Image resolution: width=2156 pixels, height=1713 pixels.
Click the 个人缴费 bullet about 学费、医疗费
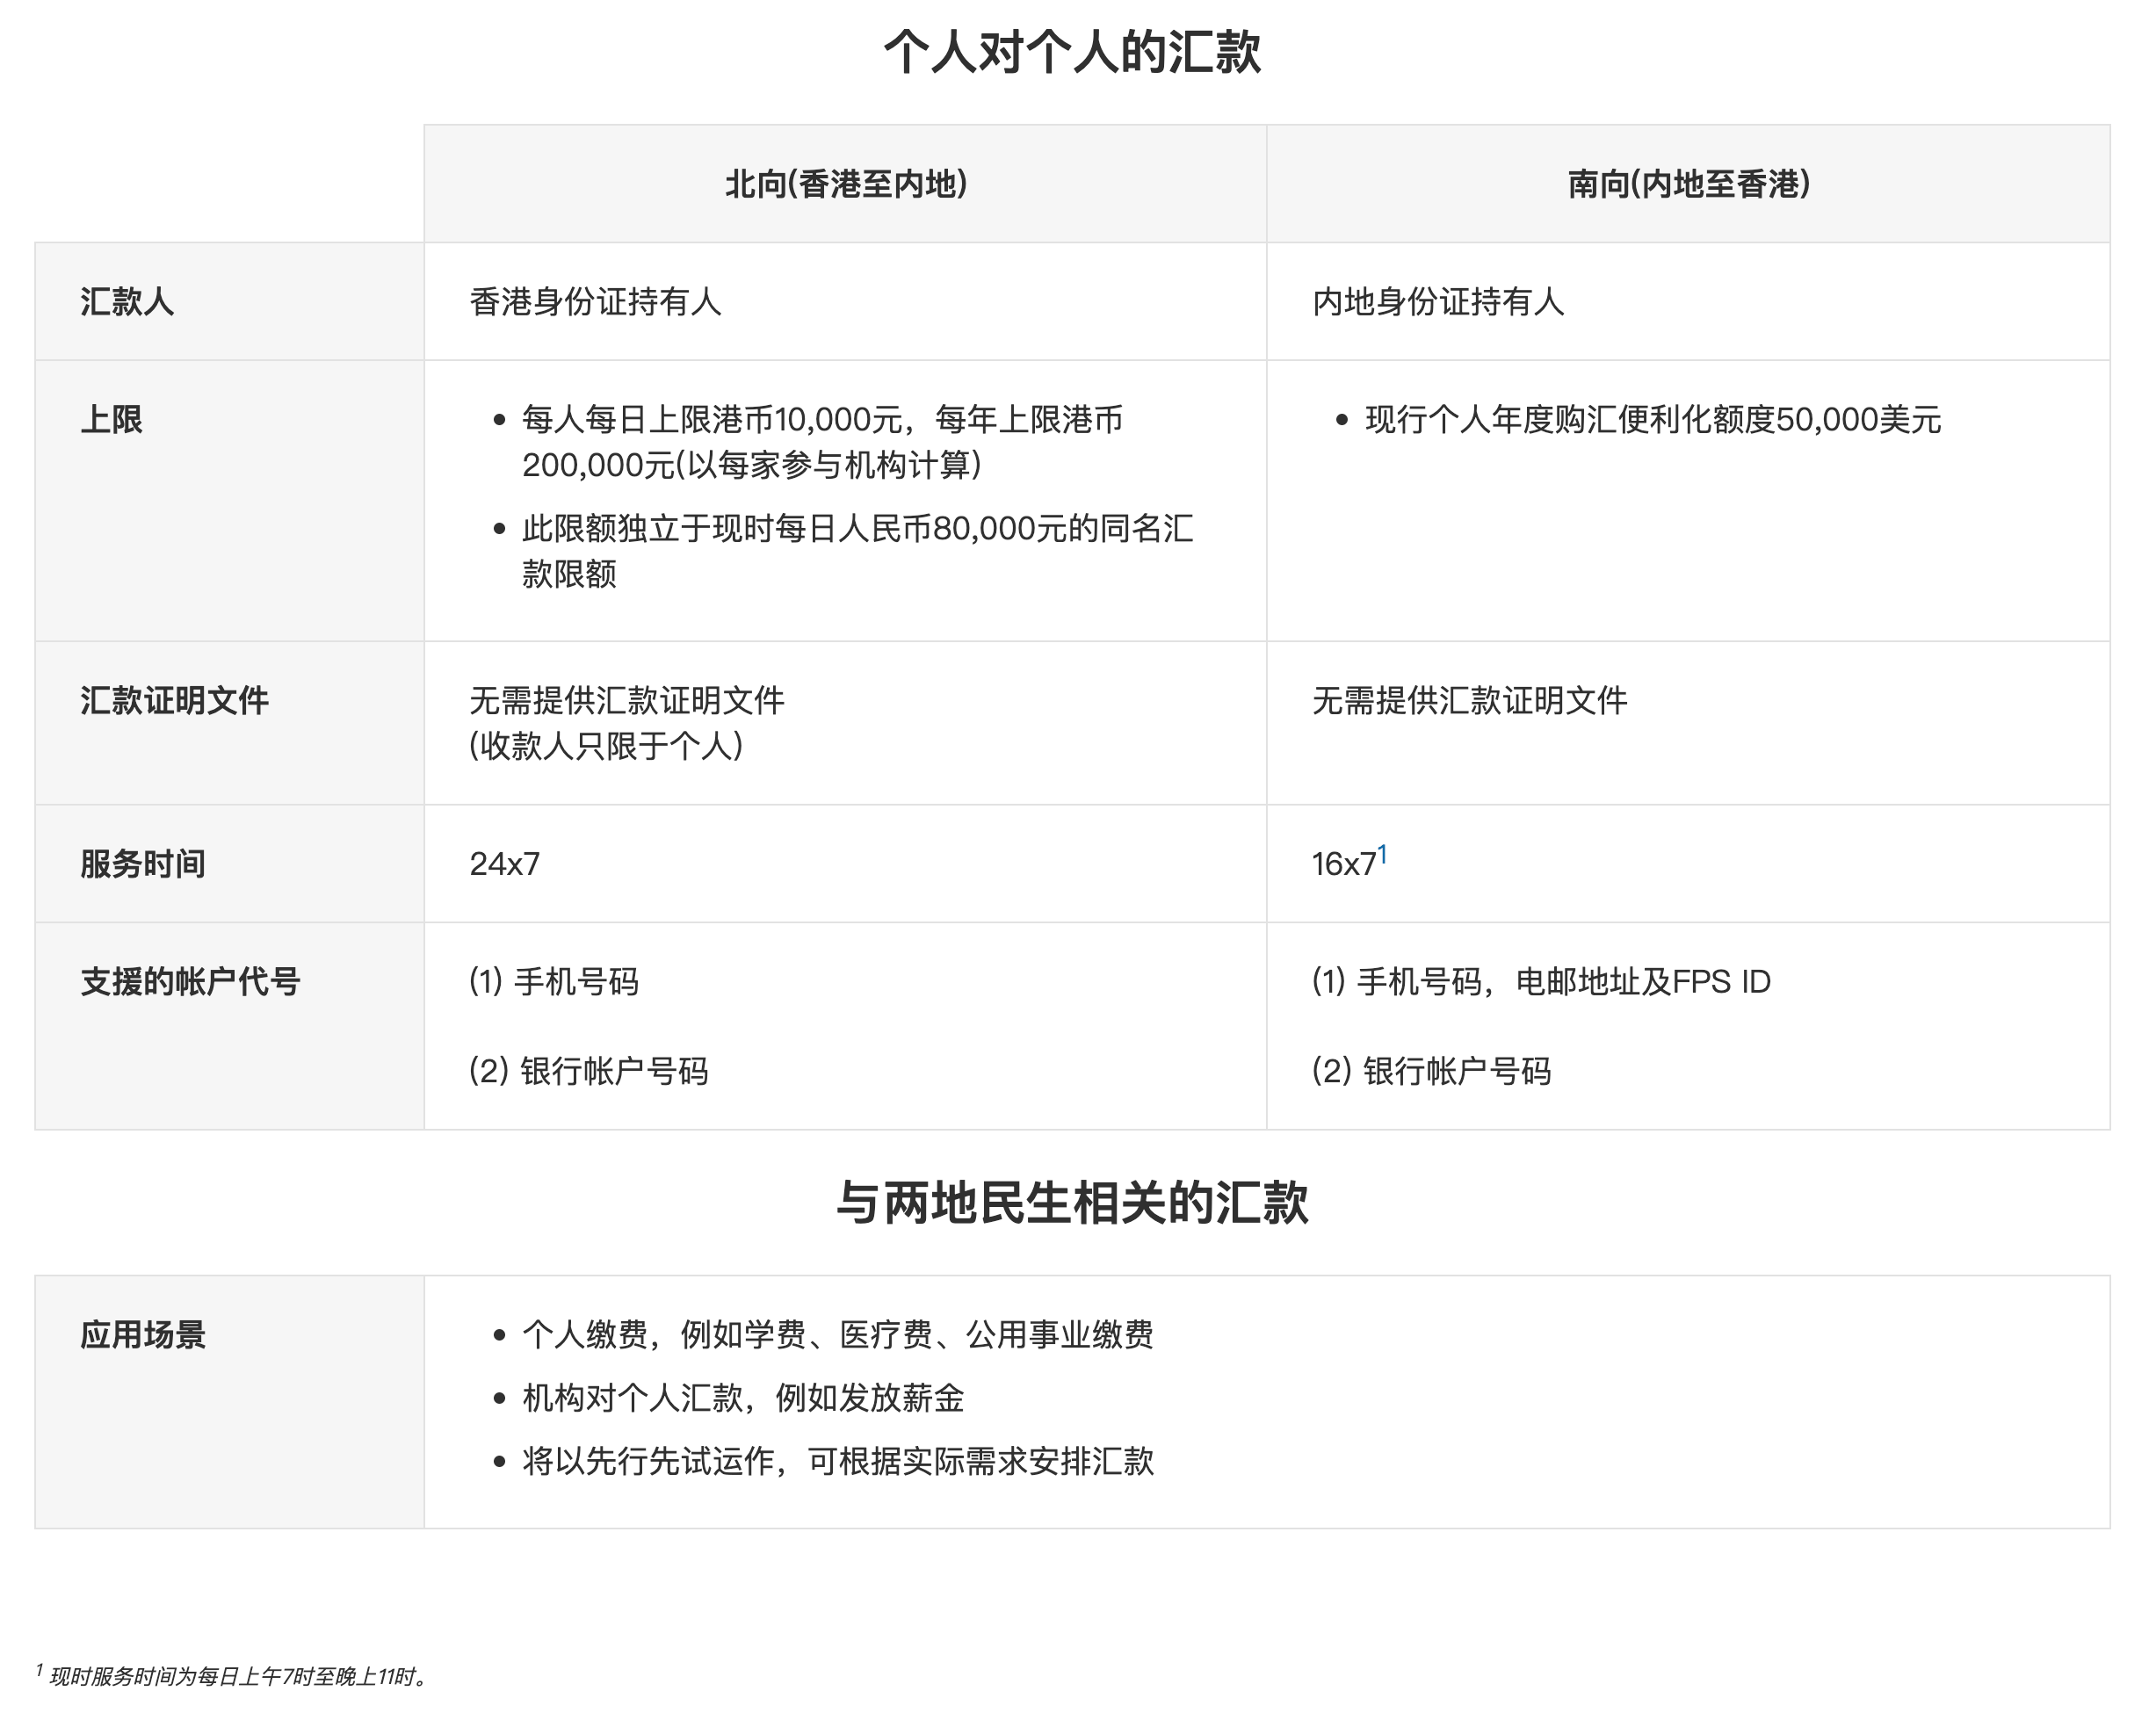click(x=837, y=1334)
